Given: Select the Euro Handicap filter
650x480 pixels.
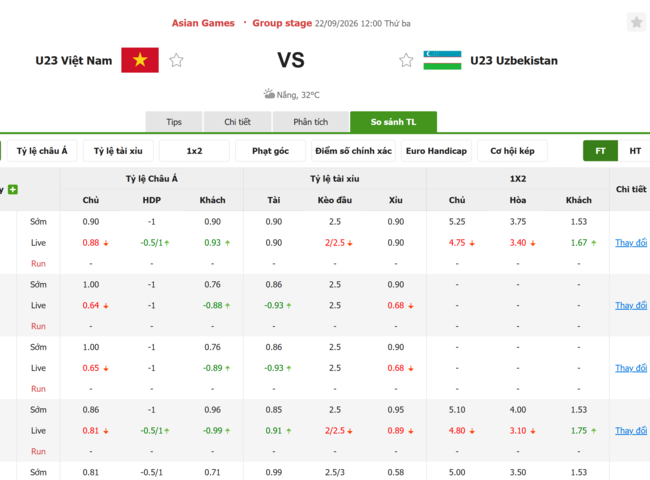Looking at the screenshot, I should coord(436,151).
